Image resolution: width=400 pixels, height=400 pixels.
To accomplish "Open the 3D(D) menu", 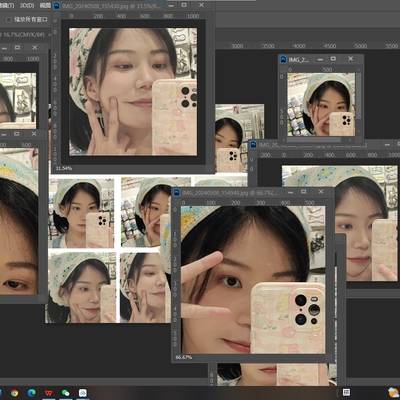I will (26, 5).
